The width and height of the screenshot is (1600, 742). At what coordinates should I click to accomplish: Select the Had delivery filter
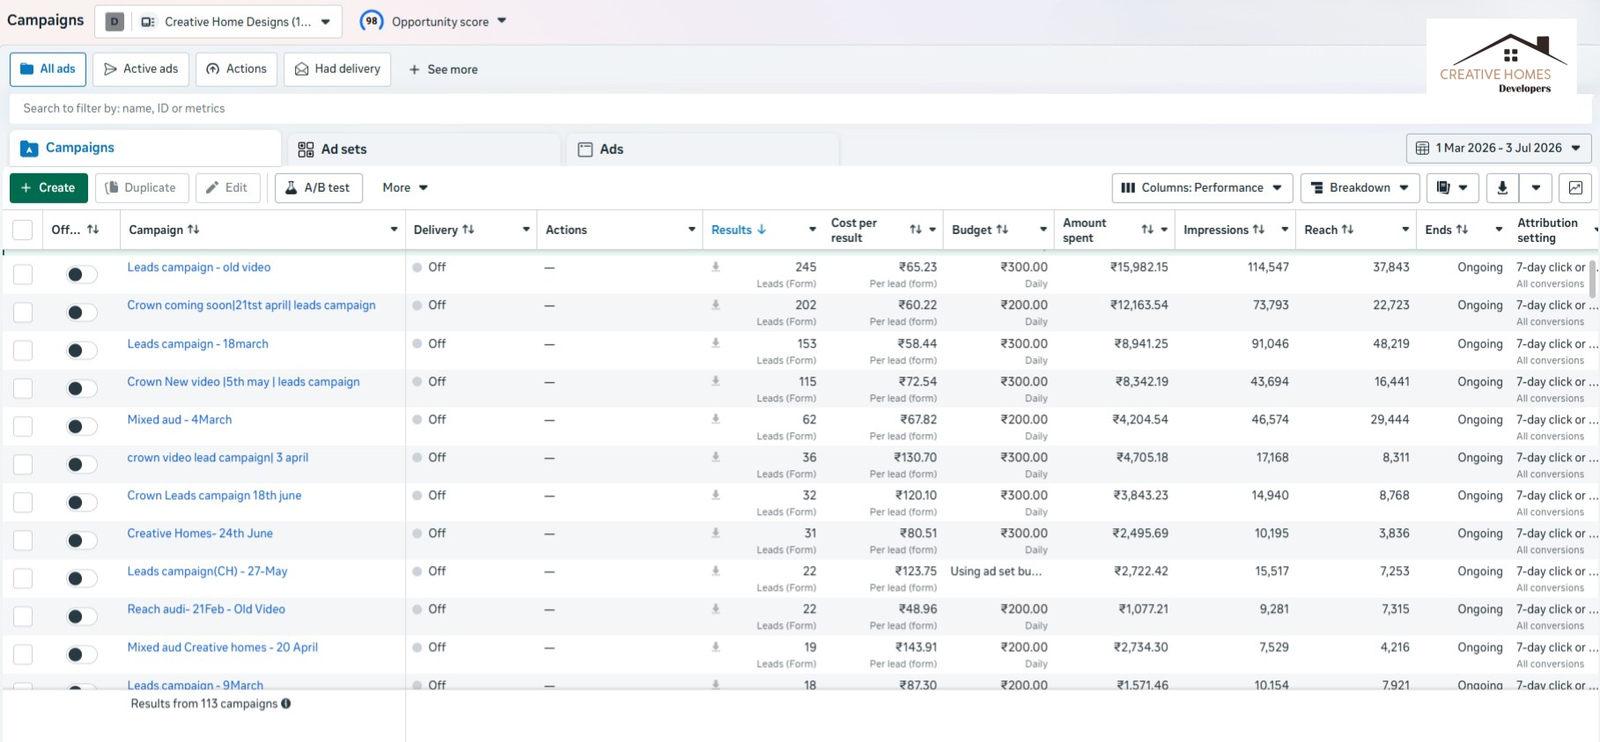[338, 69]
